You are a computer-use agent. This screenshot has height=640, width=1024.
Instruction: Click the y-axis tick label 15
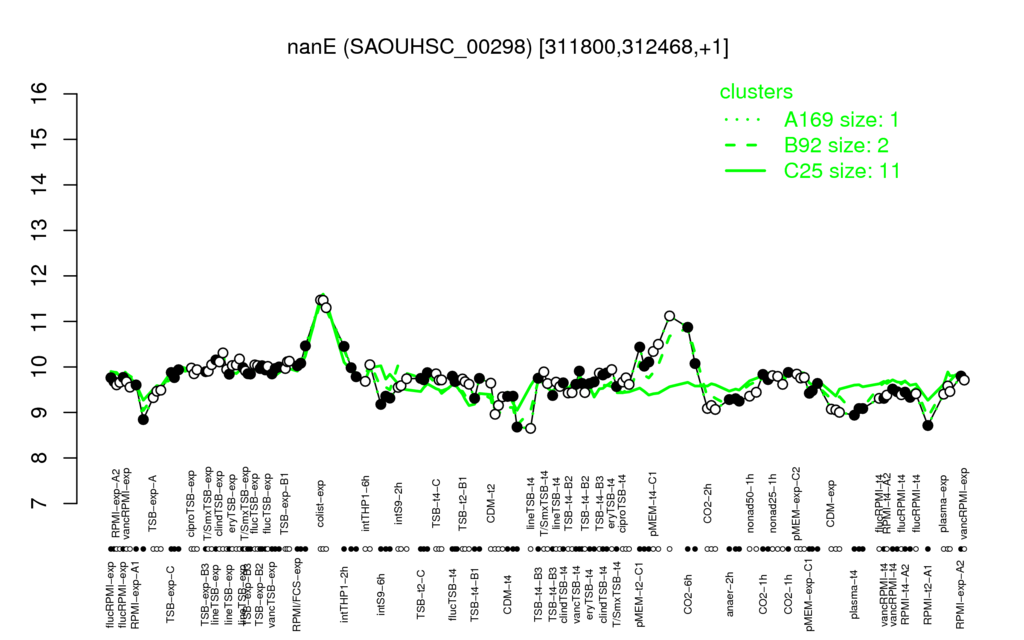click(40, 140)
